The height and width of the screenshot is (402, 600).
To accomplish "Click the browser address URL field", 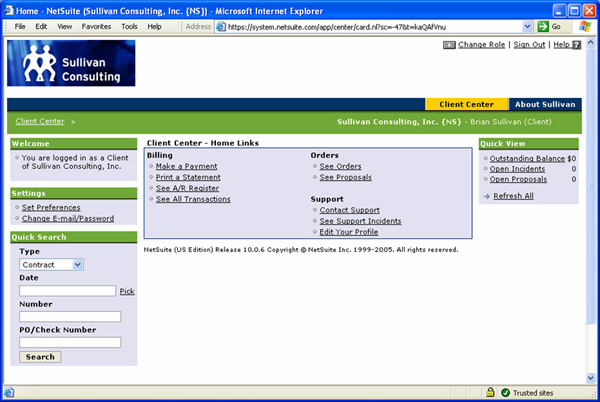I will click(373, 27).
